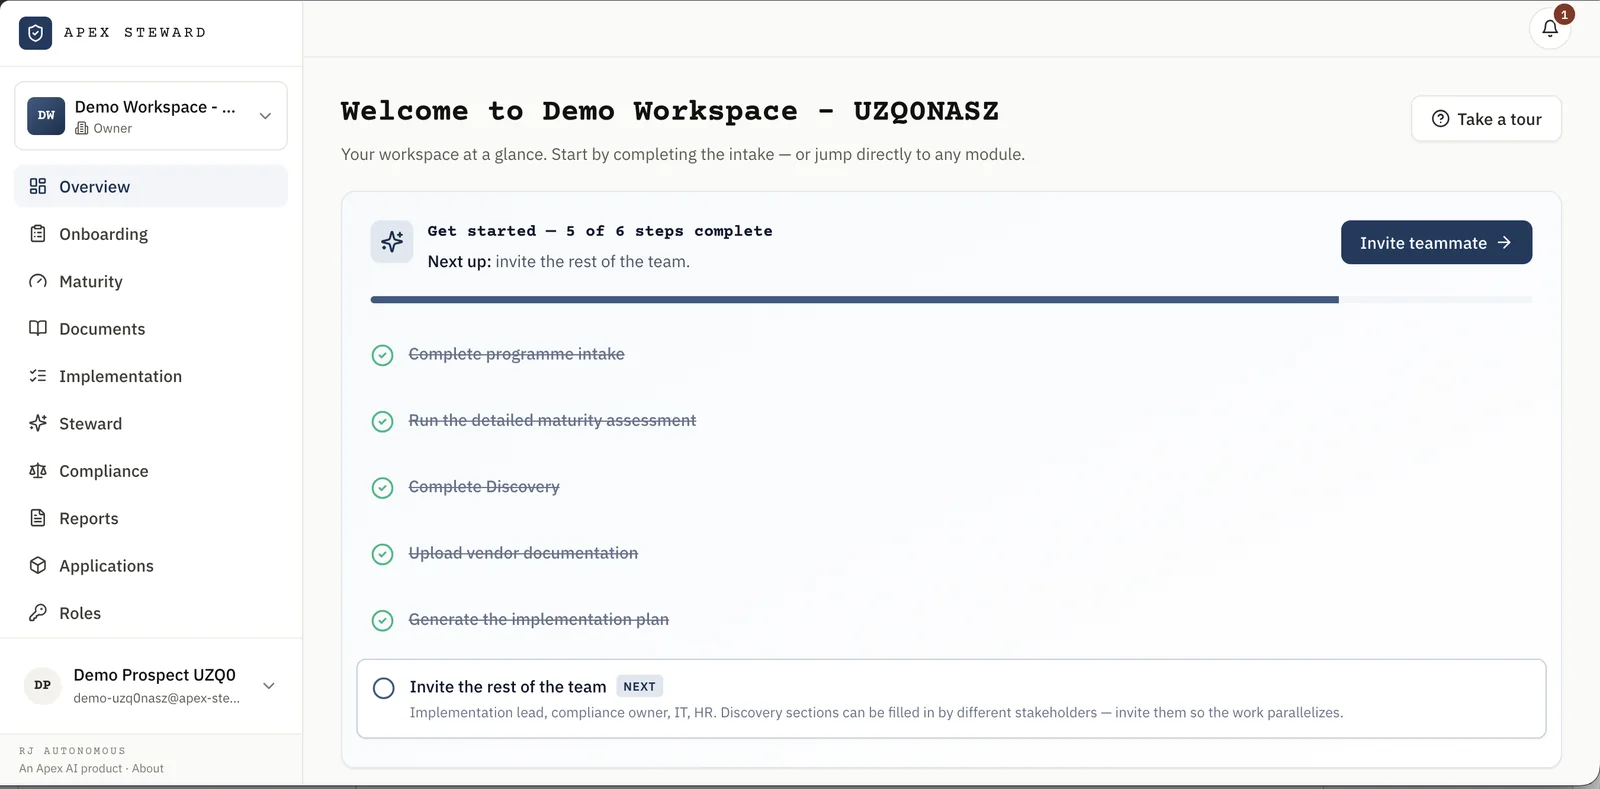Click the Reports file icon

pos(38,518)
